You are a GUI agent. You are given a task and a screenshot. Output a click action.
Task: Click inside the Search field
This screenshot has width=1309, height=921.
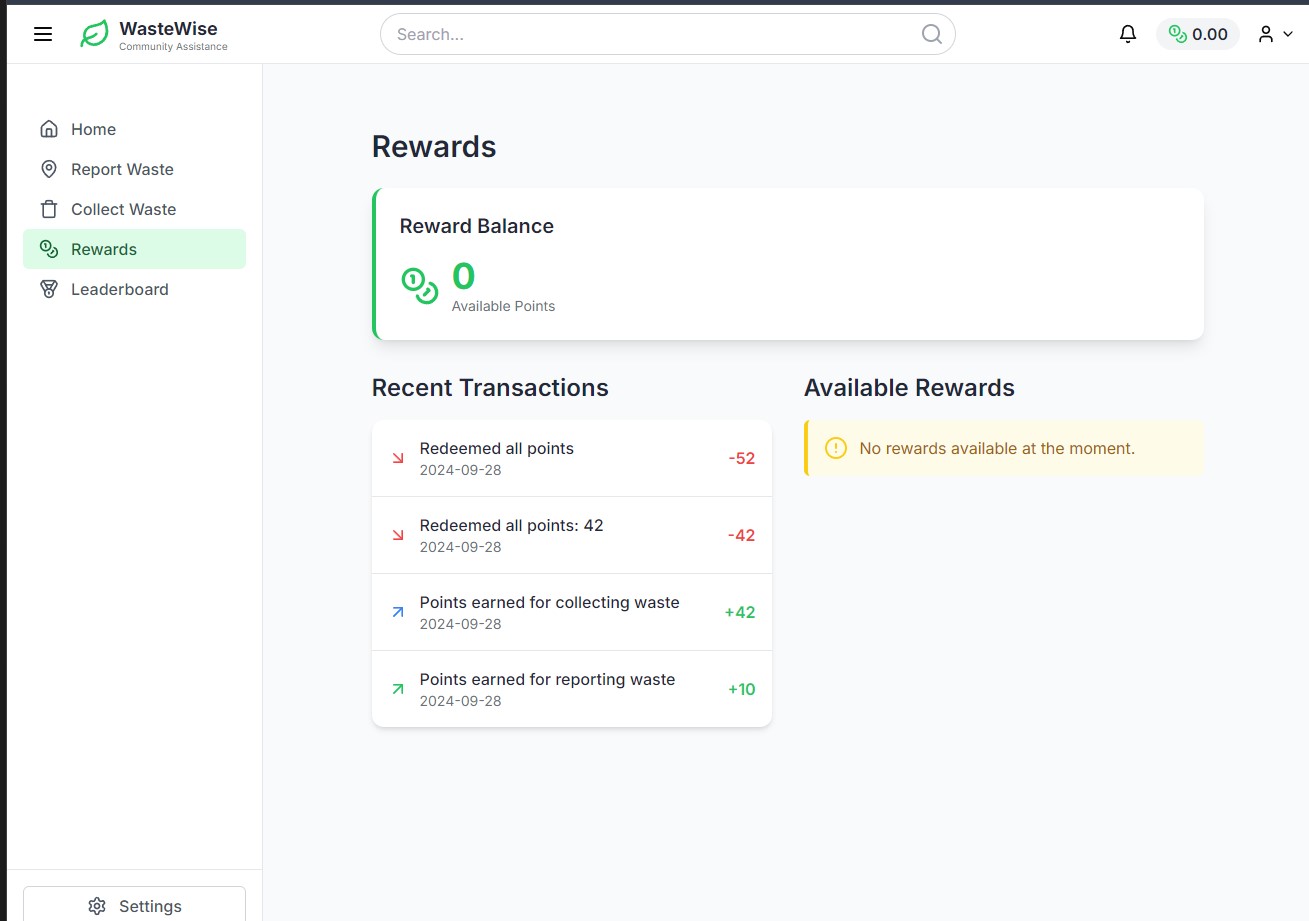click(660, 33)
